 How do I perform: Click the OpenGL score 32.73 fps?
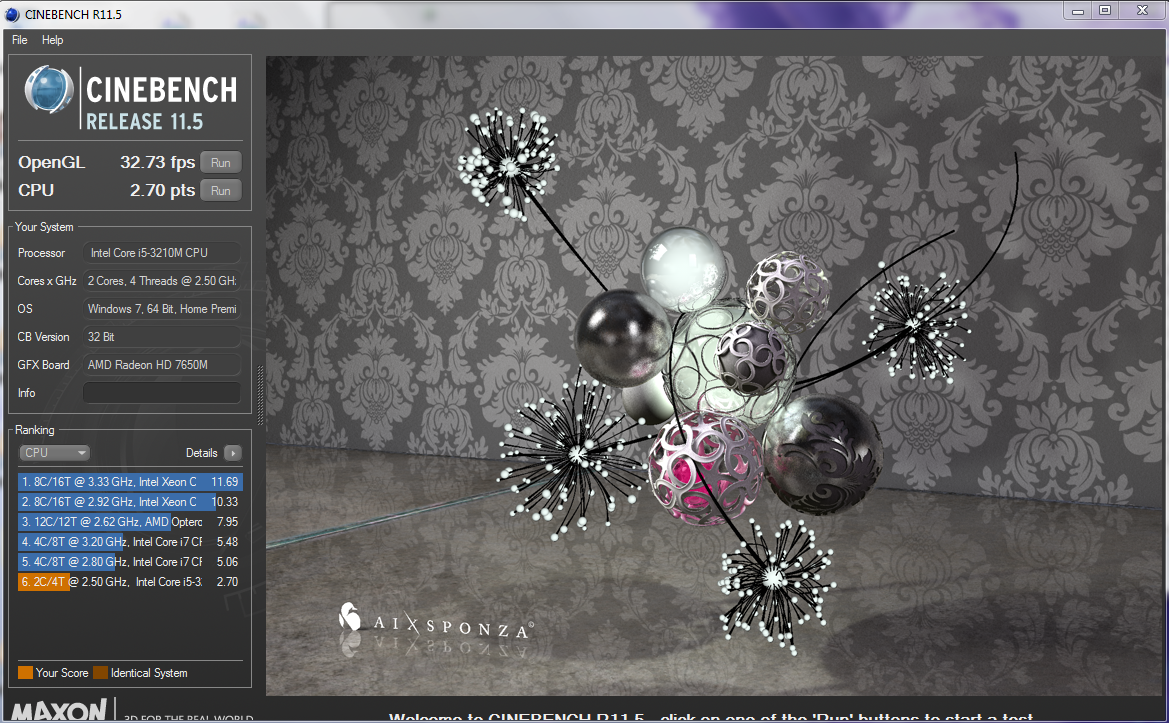pos(157,162)
